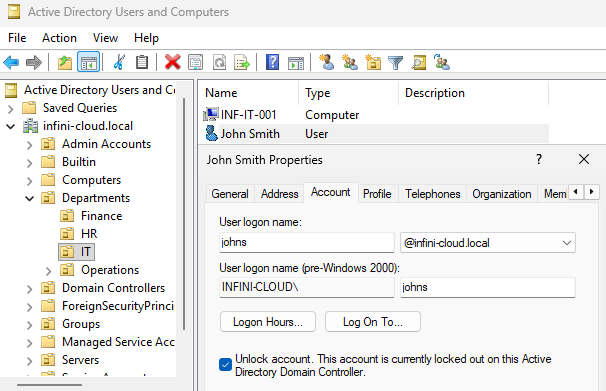Click Add to group toolbar icon
Viewport: 606px width, 391px height.
442,62
